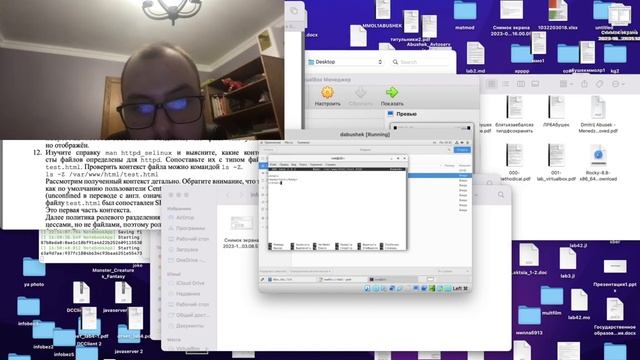The width and height of the screenshot is (640, 360).
Task: Open Файл menu in the VM terminal
Action: point(273,164)
